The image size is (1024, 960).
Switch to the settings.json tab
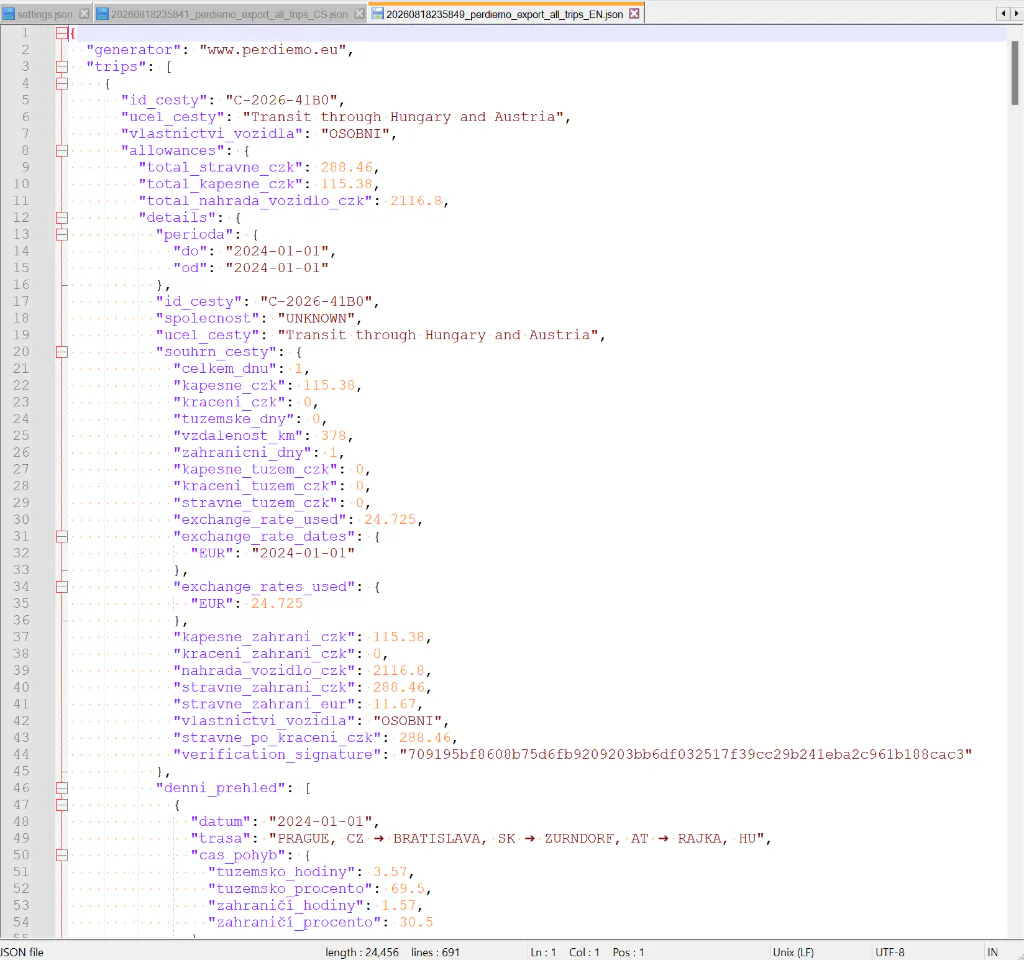tap(45, 14)
